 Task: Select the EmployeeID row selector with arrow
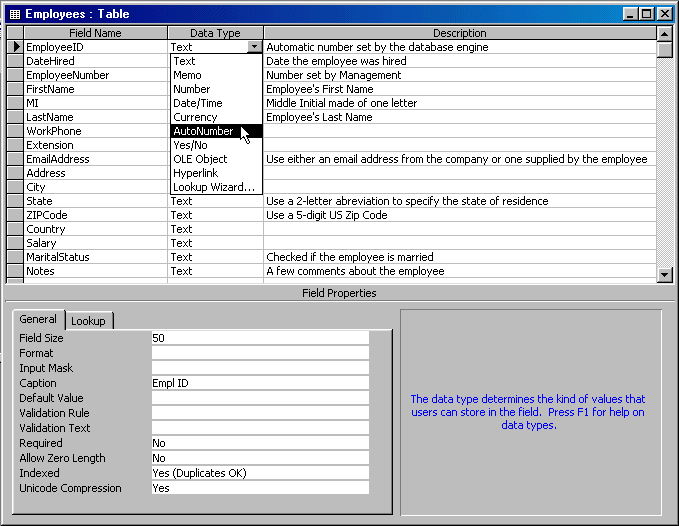[x=15, y=47]
